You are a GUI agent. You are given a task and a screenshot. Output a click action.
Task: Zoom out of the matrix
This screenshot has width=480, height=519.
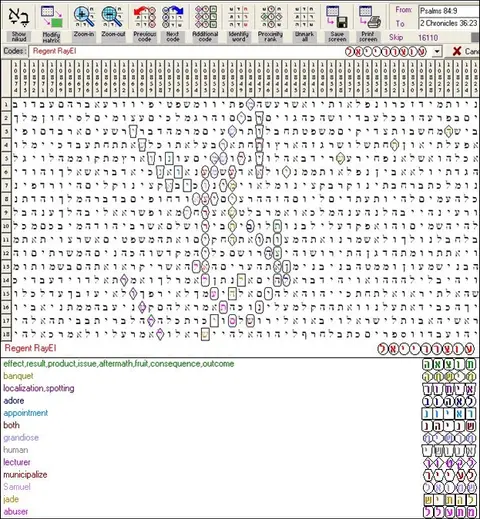point(113,23)
